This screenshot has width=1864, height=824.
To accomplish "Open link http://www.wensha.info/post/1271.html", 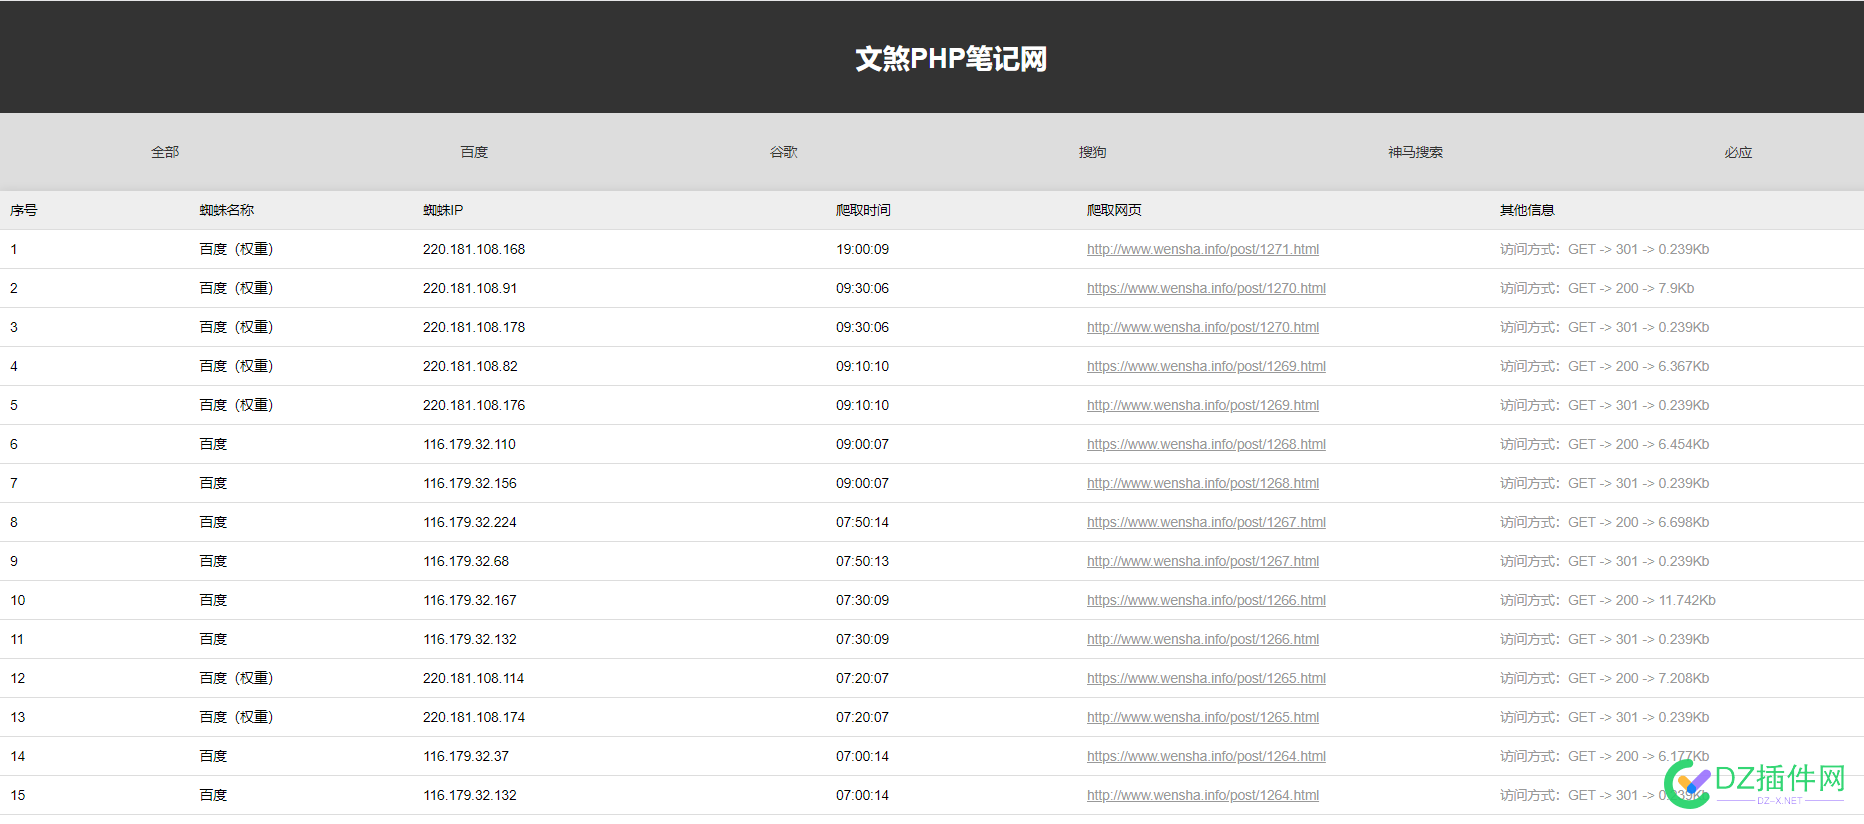I will click(x=1203, y=249).
